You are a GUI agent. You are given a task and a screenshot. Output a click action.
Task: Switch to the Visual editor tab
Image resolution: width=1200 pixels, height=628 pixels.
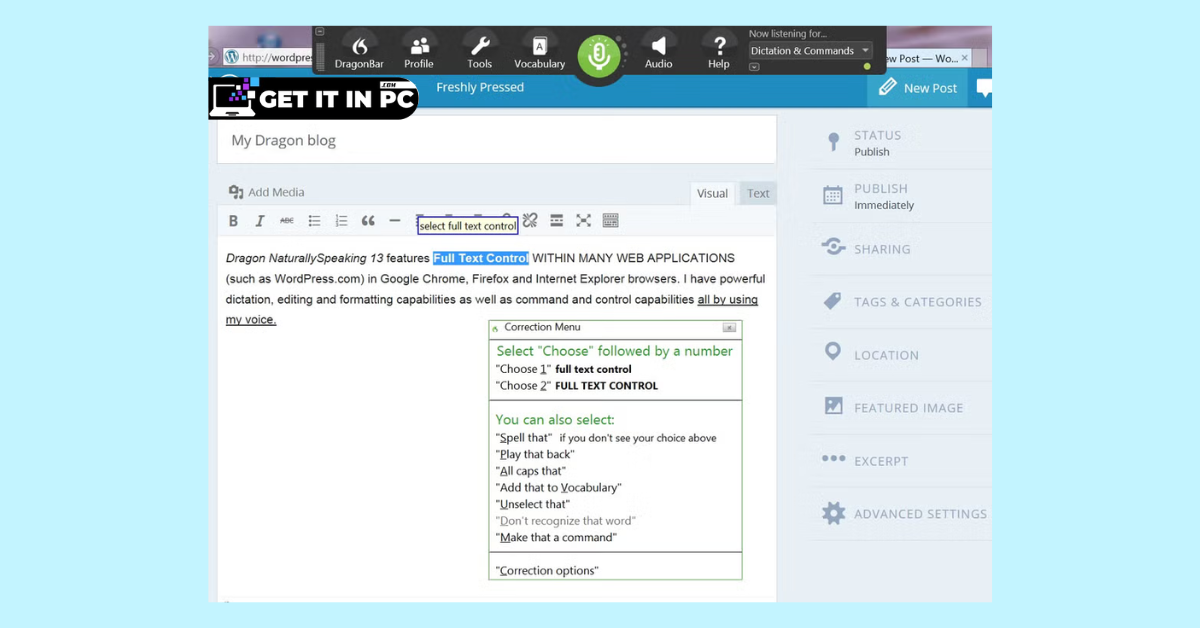713,193
